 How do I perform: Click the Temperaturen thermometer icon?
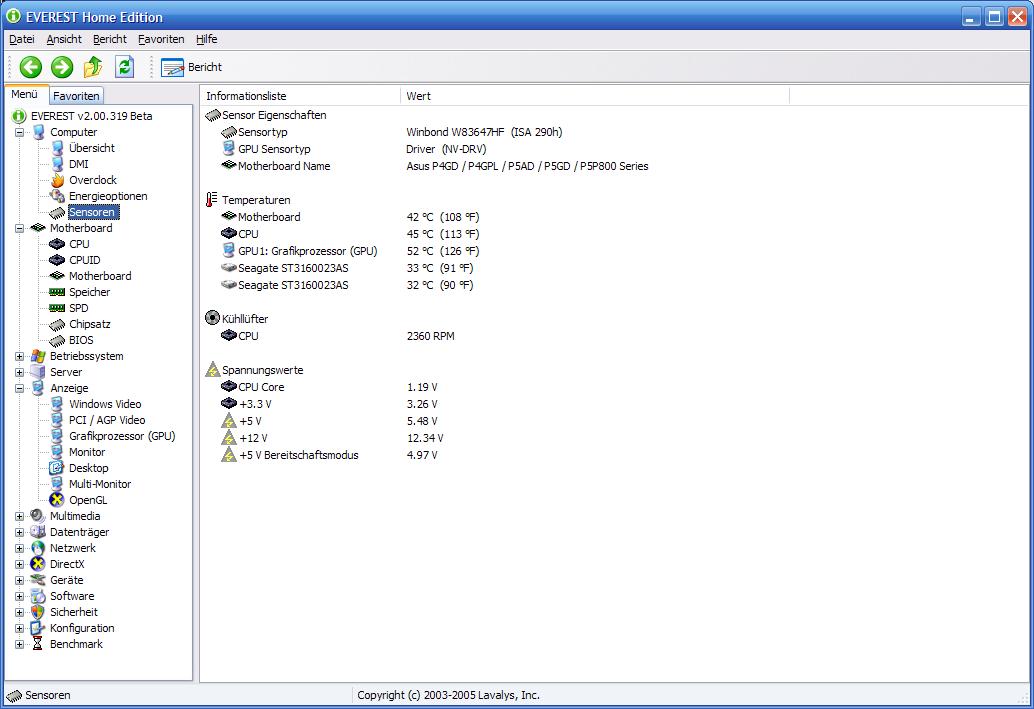click(212, 199)
